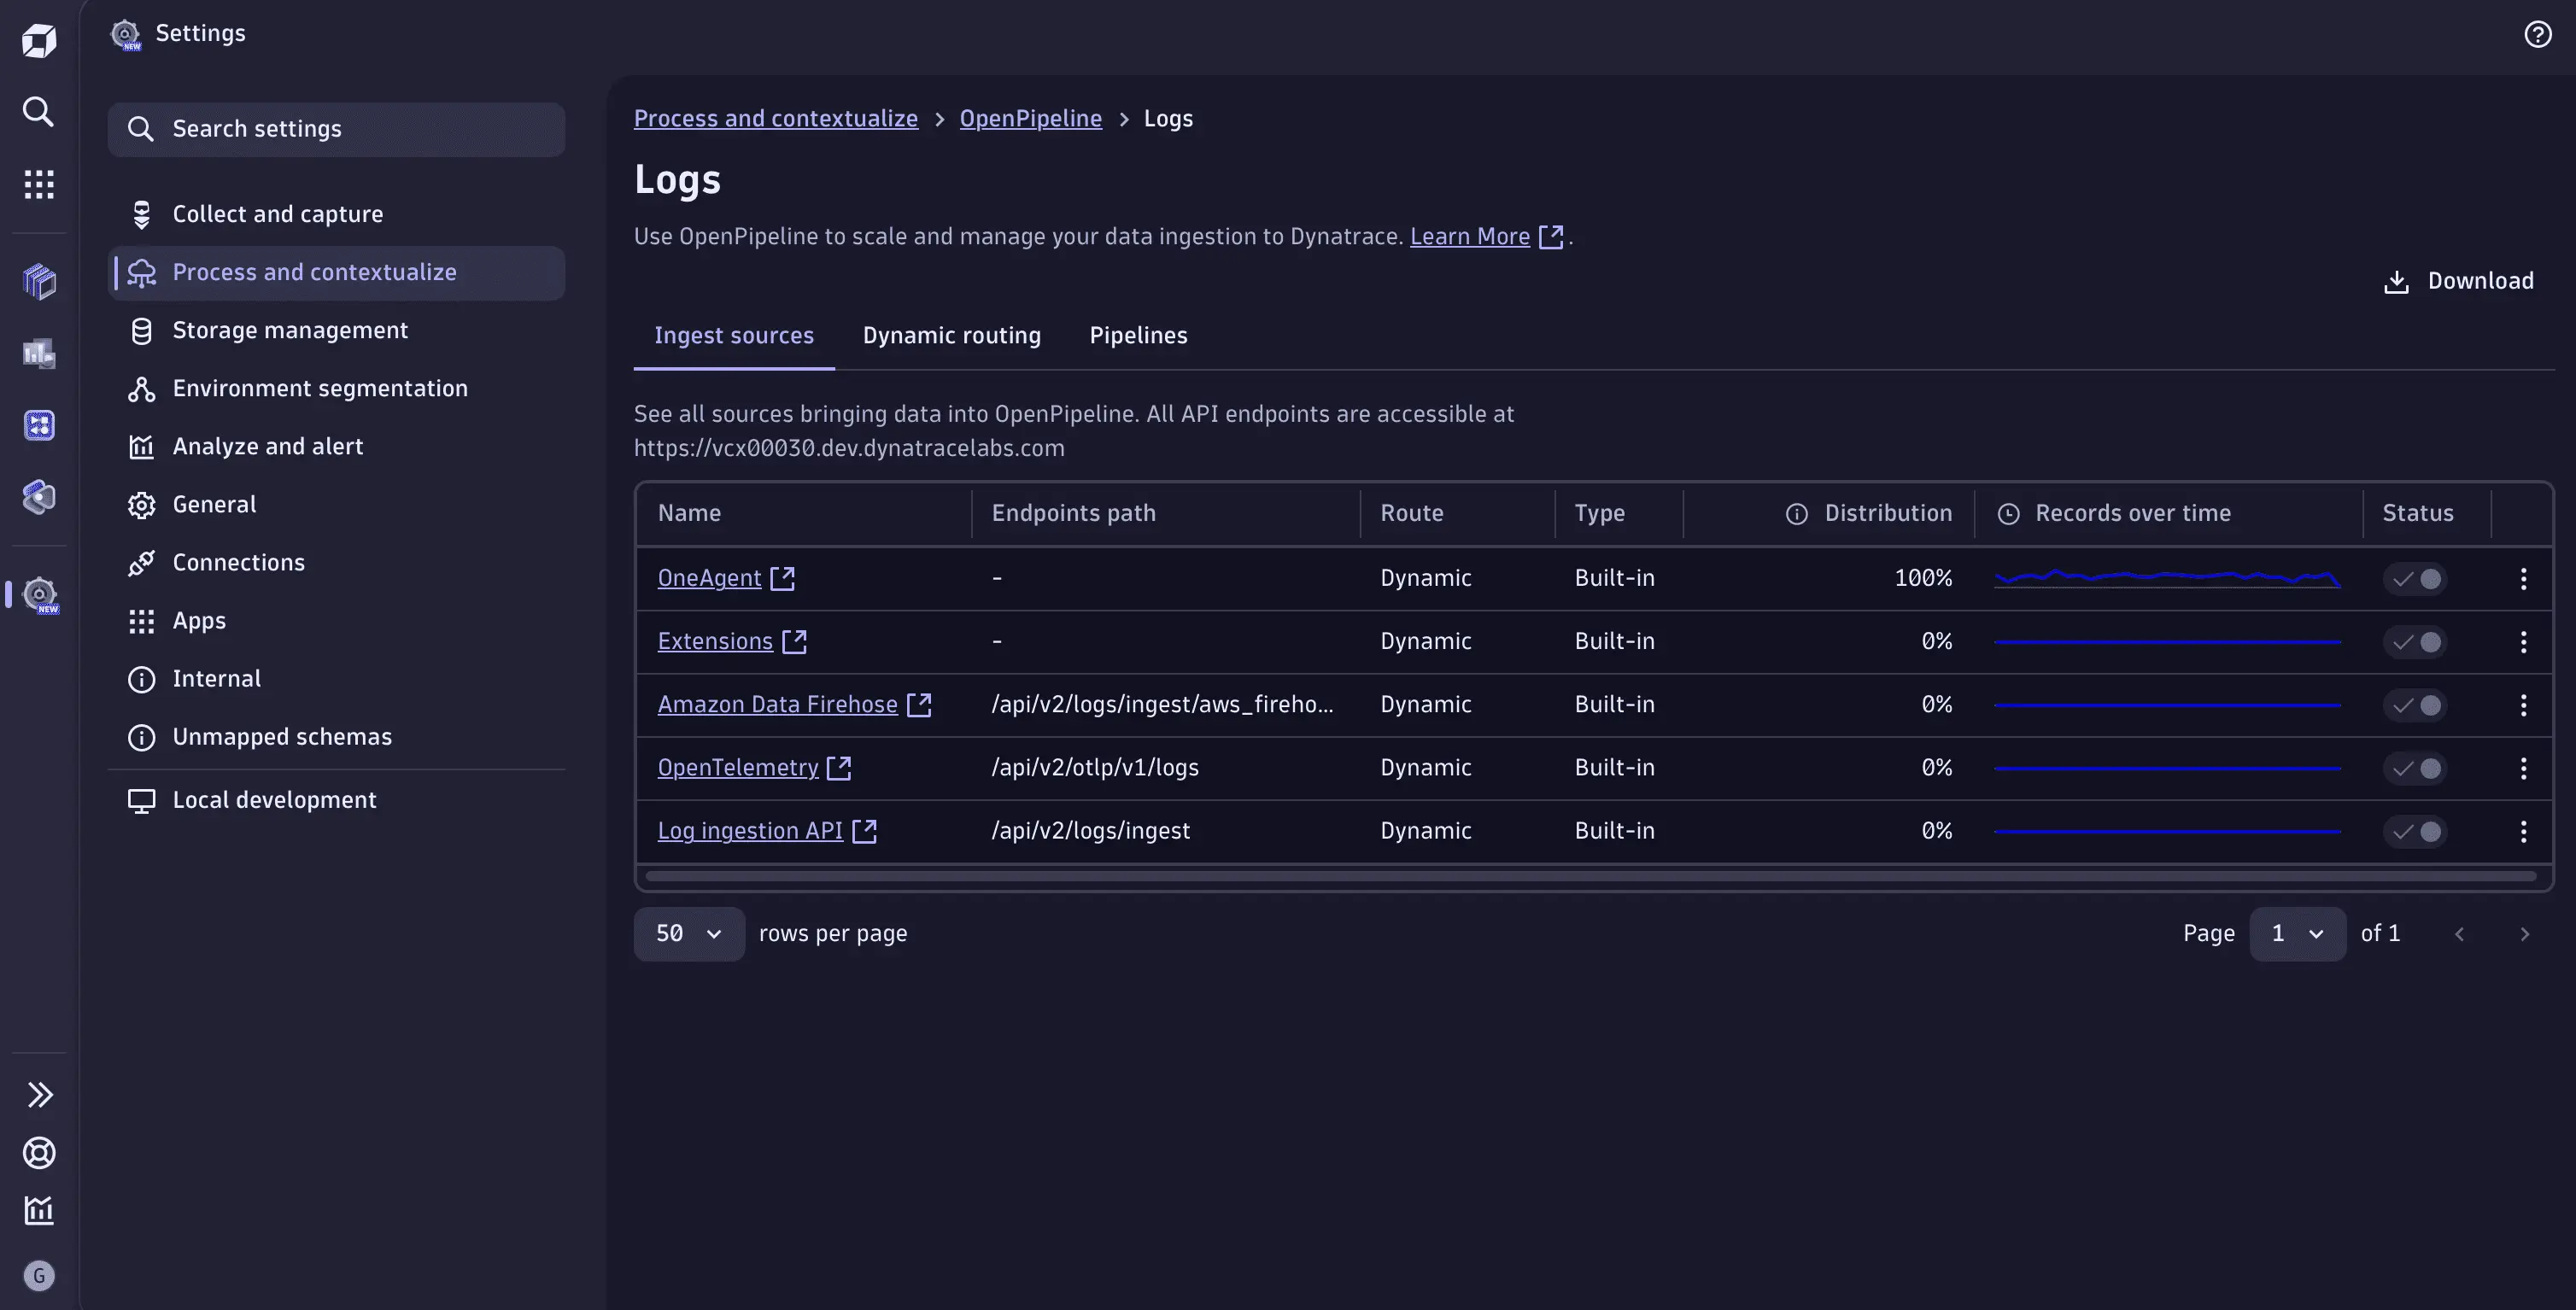Click the bottom dock chart icon
The height and width of the screenshot is (1310, 2576).
tap(39, 1211)
